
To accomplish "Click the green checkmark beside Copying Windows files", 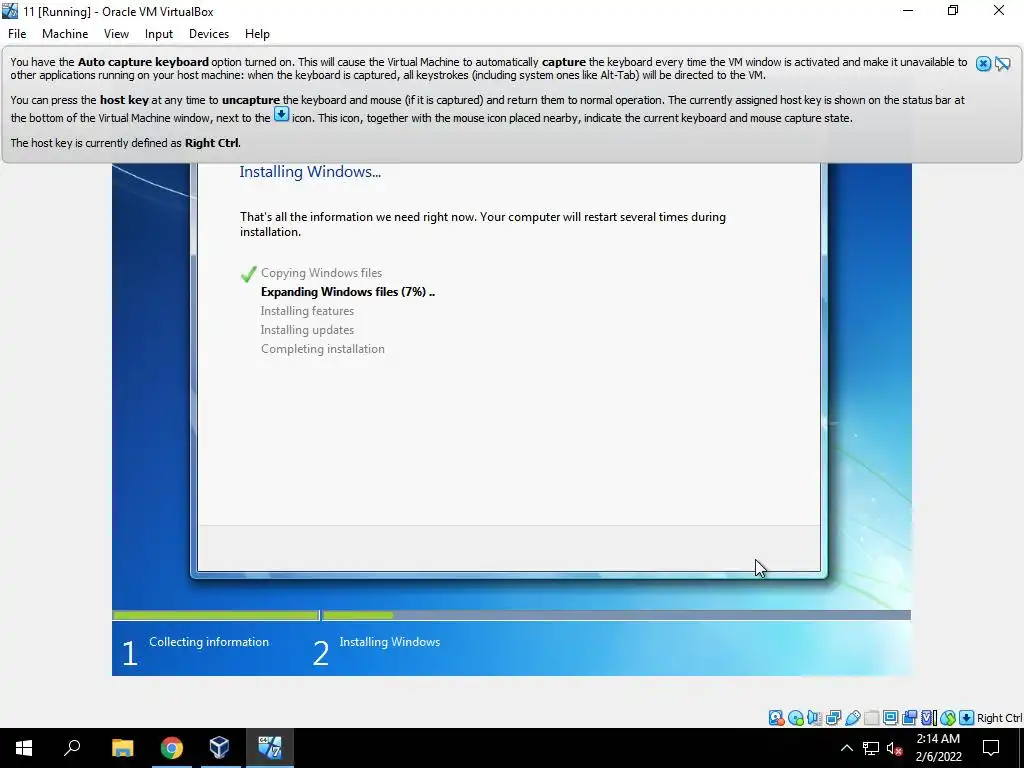I will (x=248, y=274).
